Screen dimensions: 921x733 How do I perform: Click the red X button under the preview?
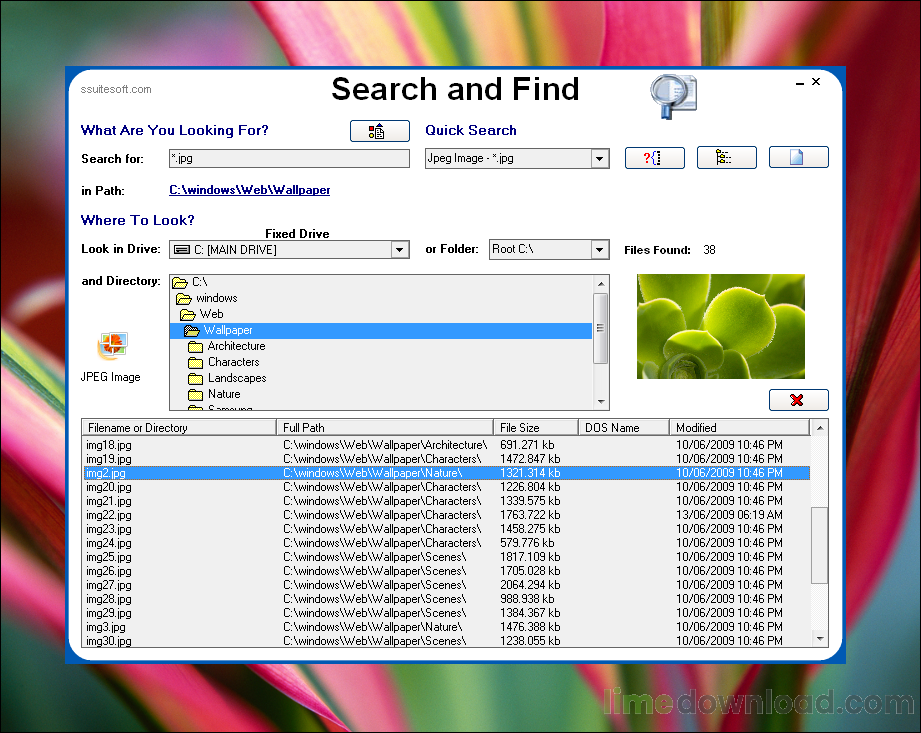point(798,400)
